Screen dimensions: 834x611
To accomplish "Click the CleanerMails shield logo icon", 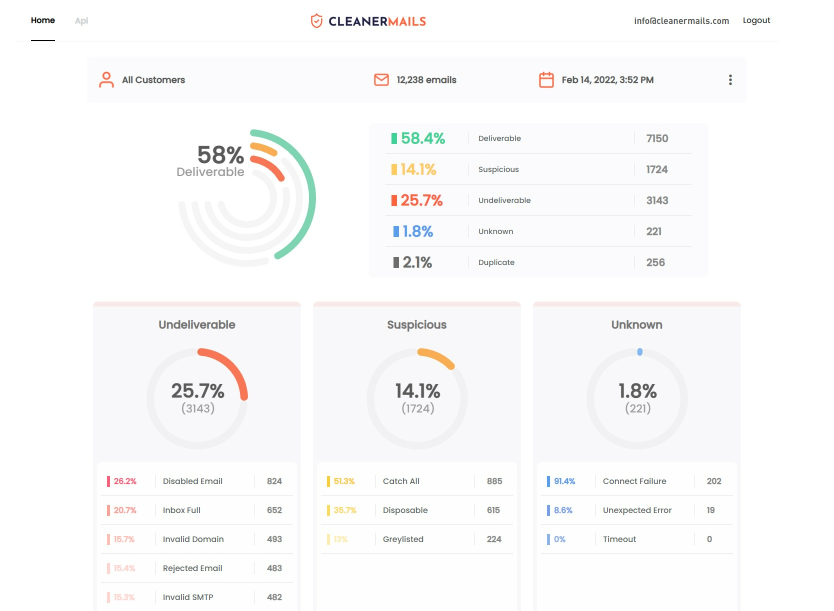I will [x=316, y=21].
